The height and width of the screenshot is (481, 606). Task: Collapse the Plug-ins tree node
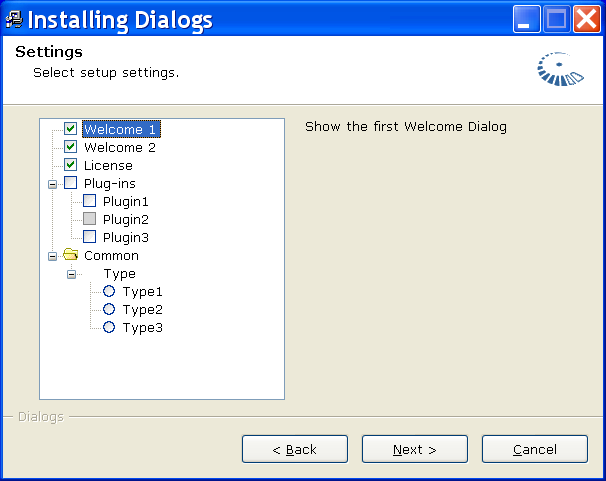coord(53,184)
